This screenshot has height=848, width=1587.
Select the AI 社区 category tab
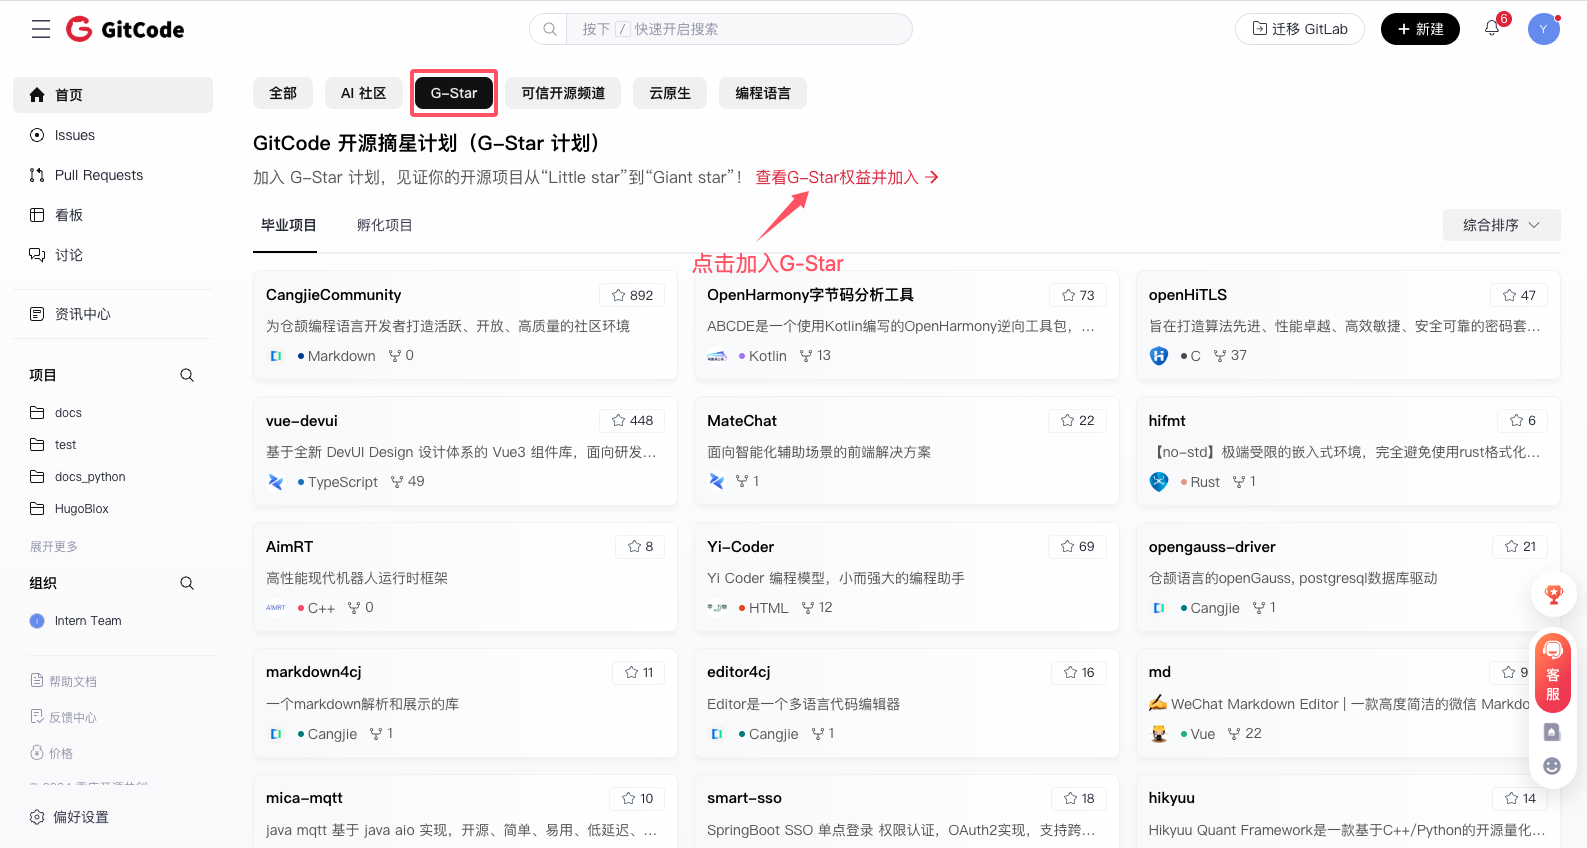click(x=363, y=93)
